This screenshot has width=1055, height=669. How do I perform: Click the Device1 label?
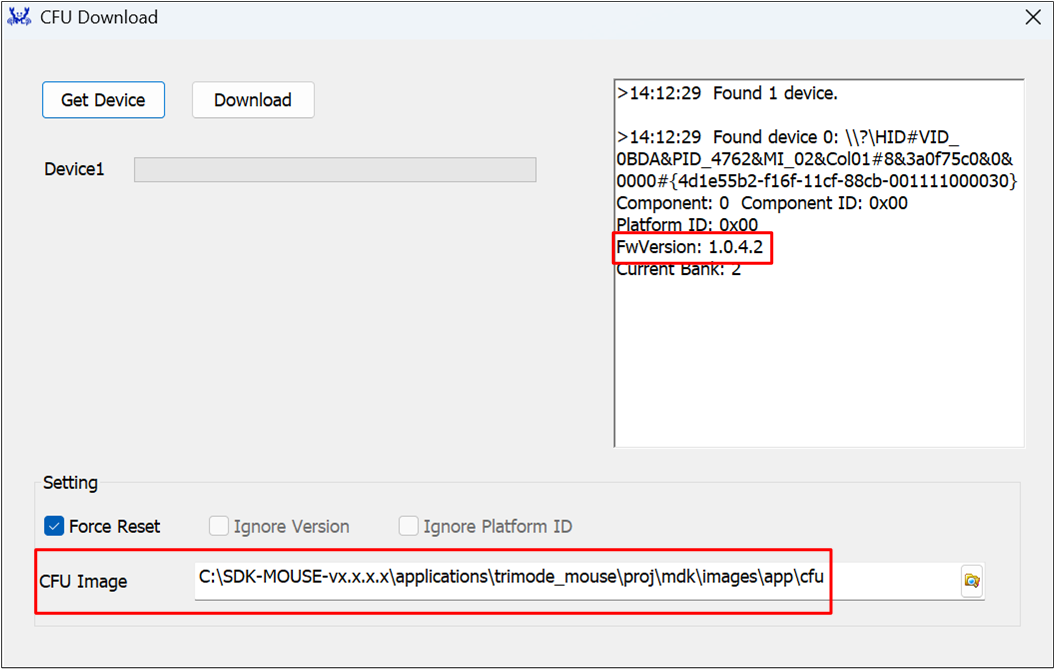[74, 170]
